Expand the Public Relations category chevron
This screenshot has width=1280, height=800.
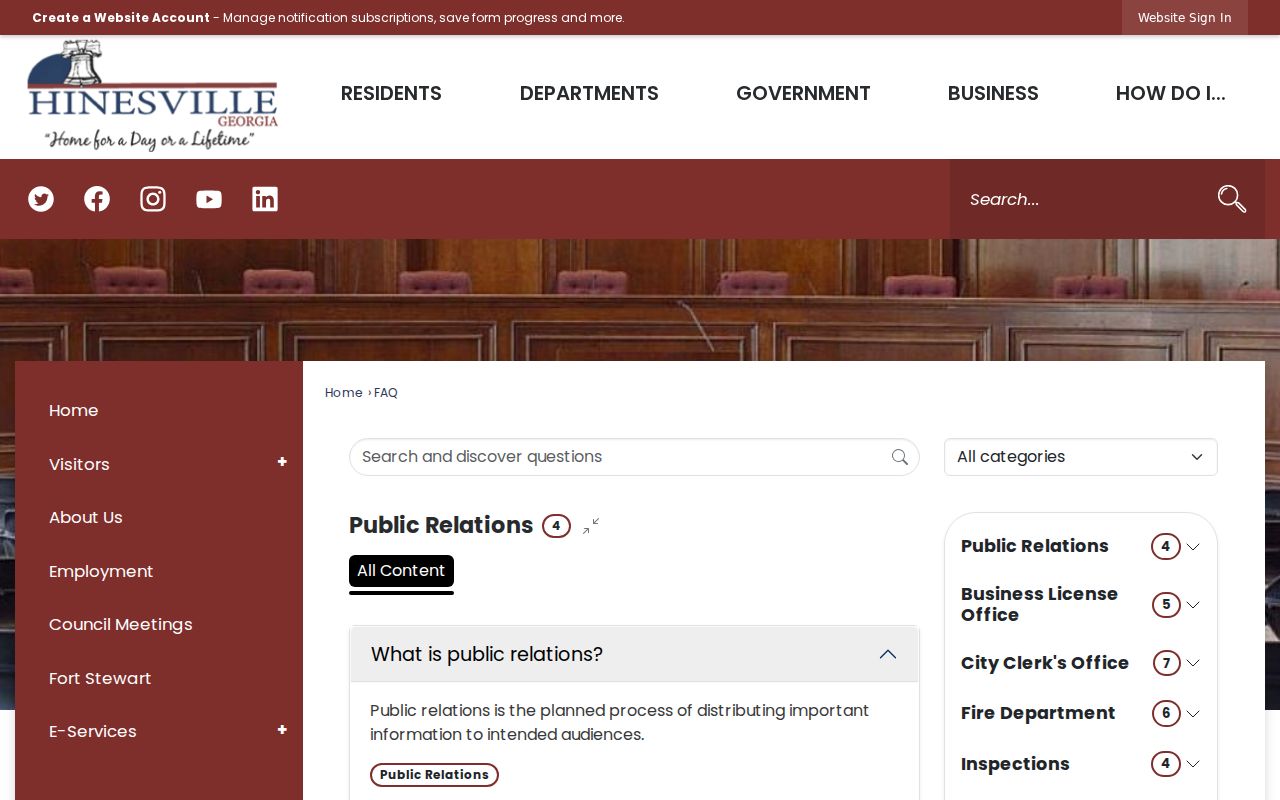click(1193, 547)
